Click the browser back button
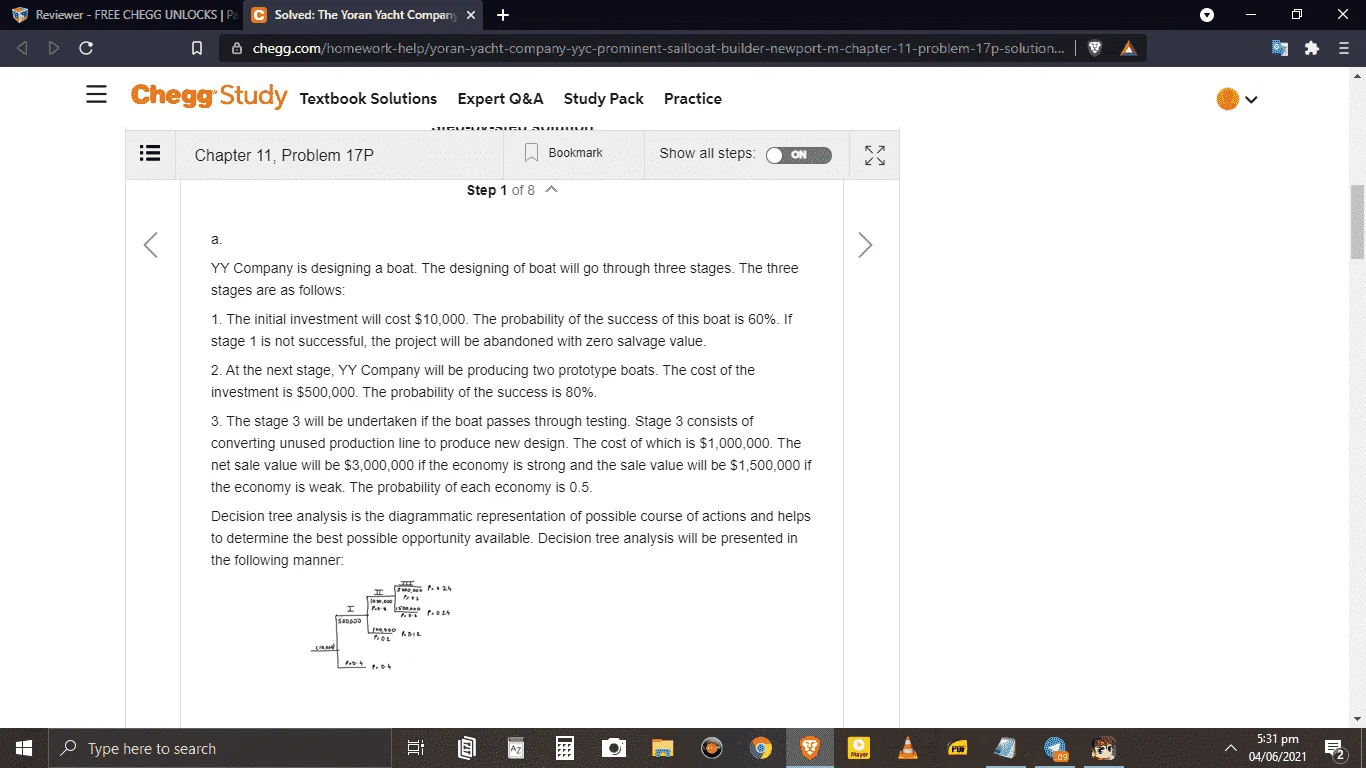Image resolution: width=1366 pixels, height=768 pixels. 23,48
